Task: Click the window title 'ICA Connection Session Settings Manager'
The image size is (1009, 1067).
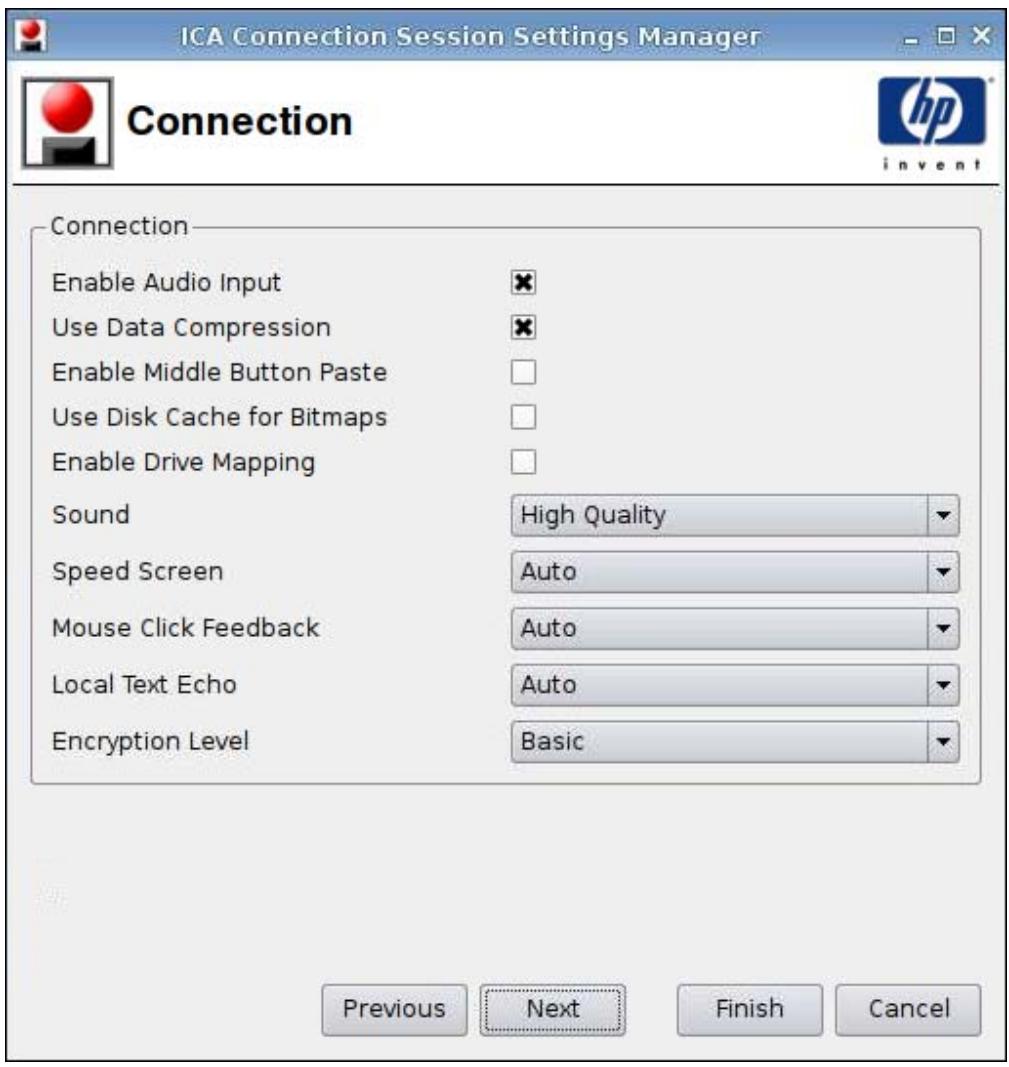Action: (x=469, y=36)
